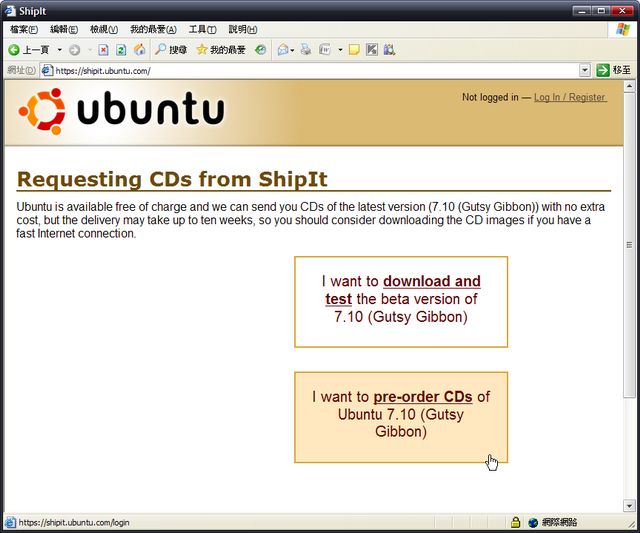Edit the page with Word icon
The height and width of the screenshot is (533, 640).
point(325,50)
